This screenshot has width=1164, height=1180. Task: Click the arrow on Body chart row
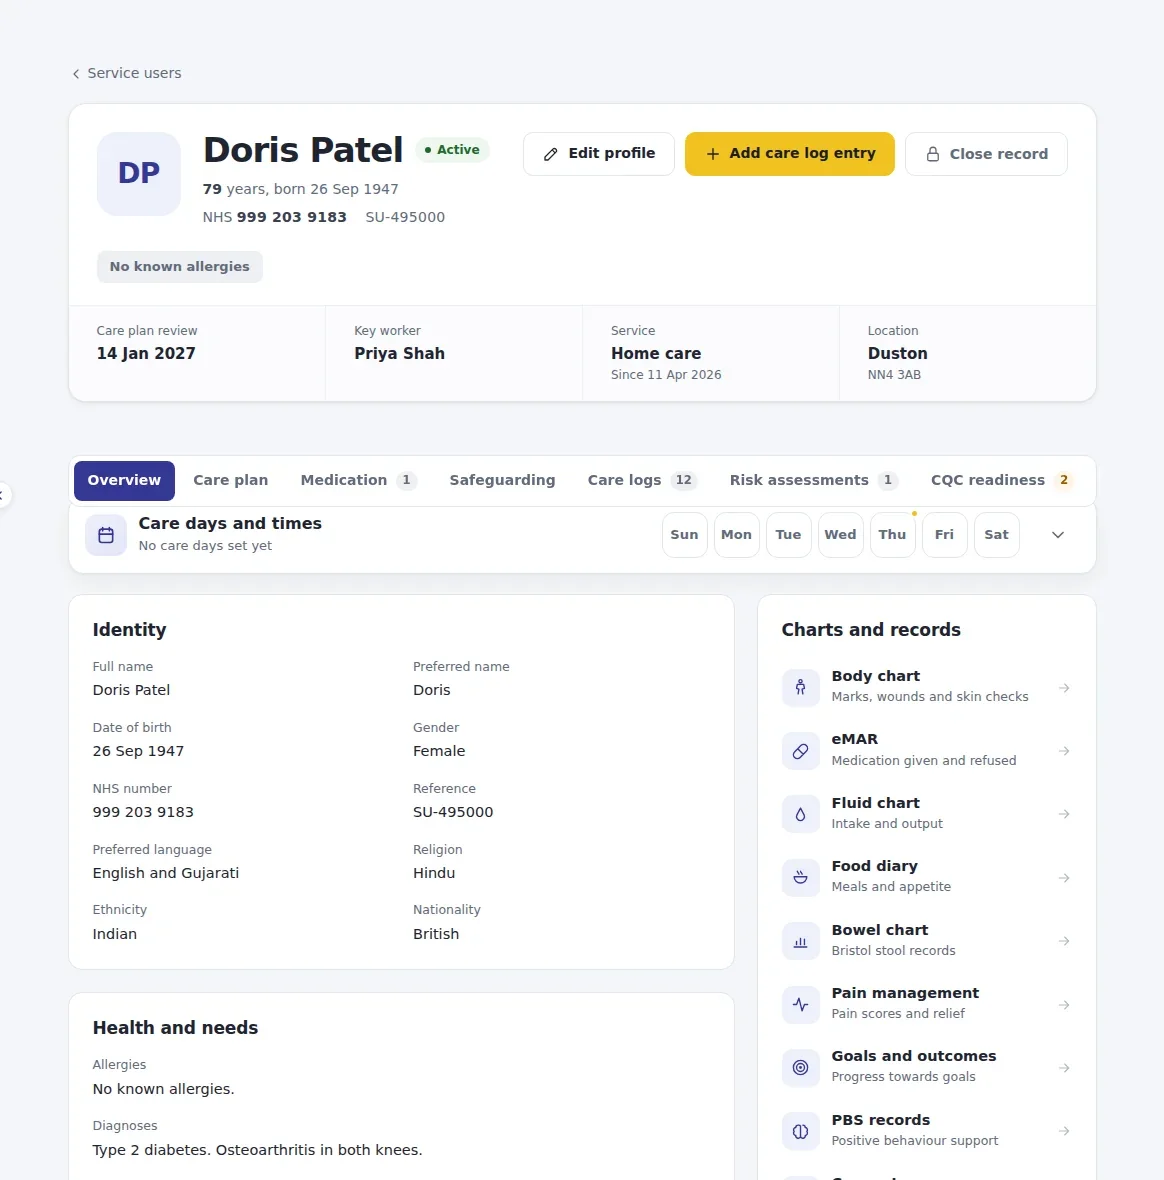[x=1064, y=688]
